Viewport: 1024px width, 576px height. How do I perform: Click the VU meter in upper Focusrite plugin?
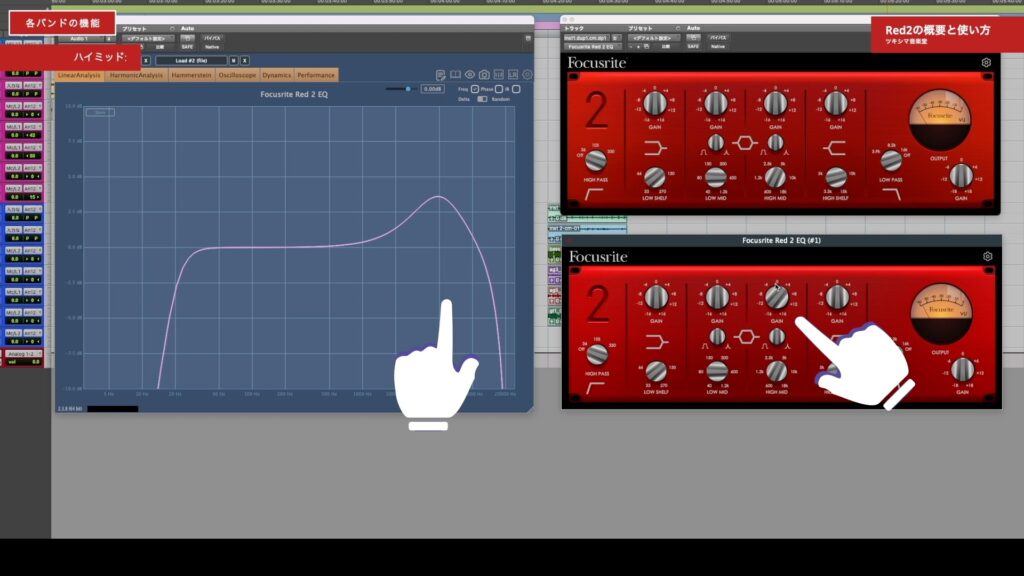940,120
